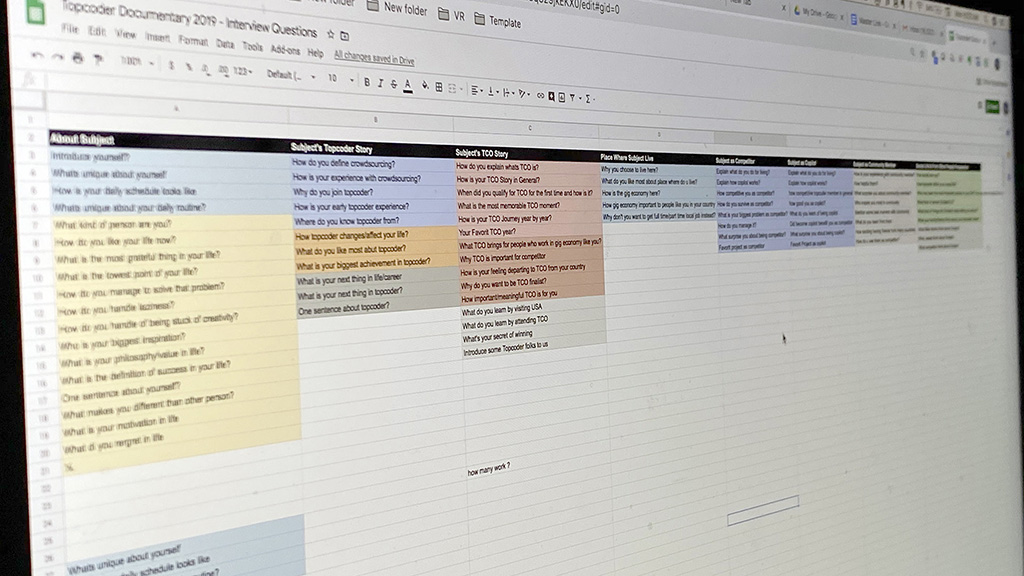Move document using the folder icon beside the title
1024x576 pixels.
pos(345,36)
